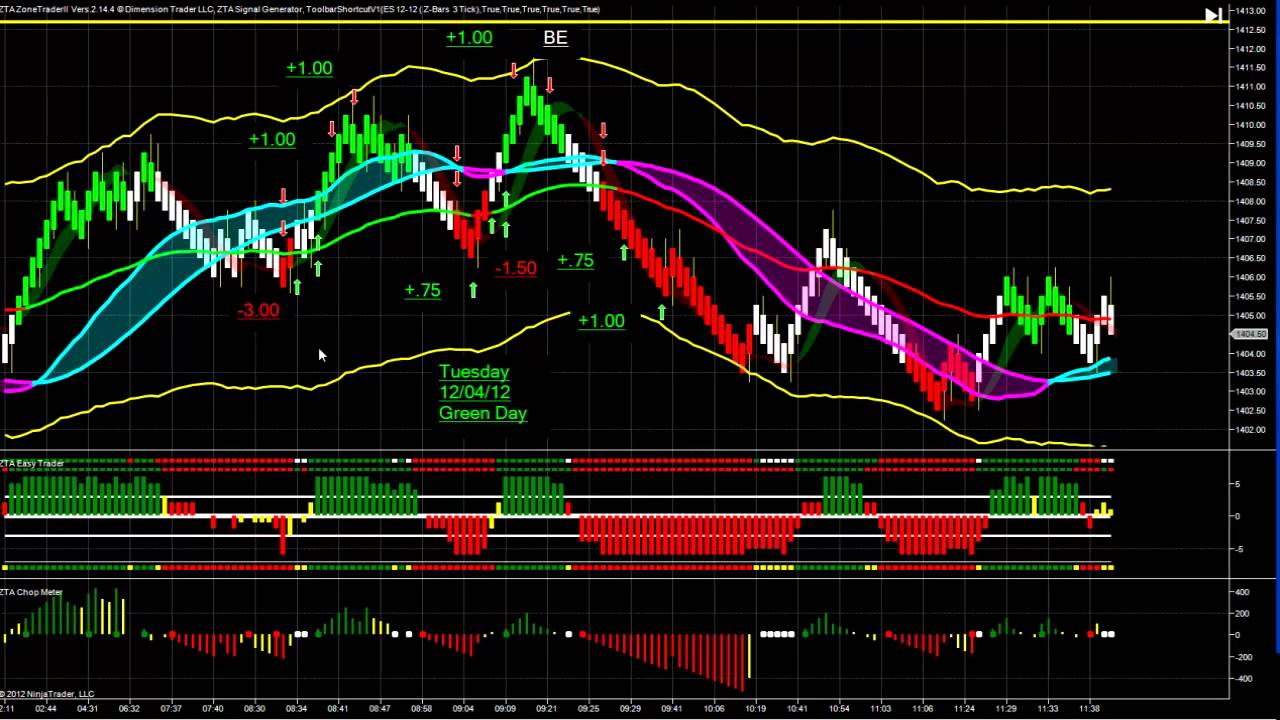Click the 10:19 time axis label
The image size is (1280, 720).
756,708
